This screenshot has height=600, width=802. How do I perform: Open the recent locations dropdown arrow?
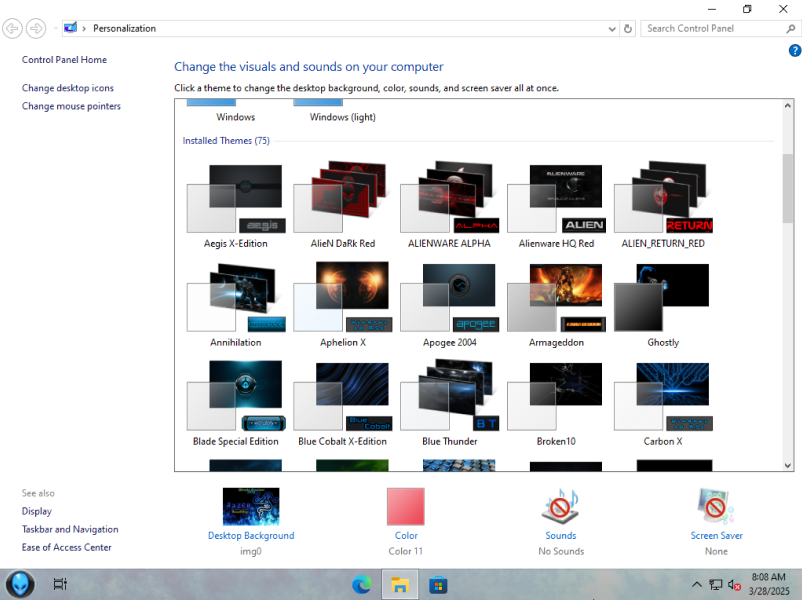click(55, 29)
